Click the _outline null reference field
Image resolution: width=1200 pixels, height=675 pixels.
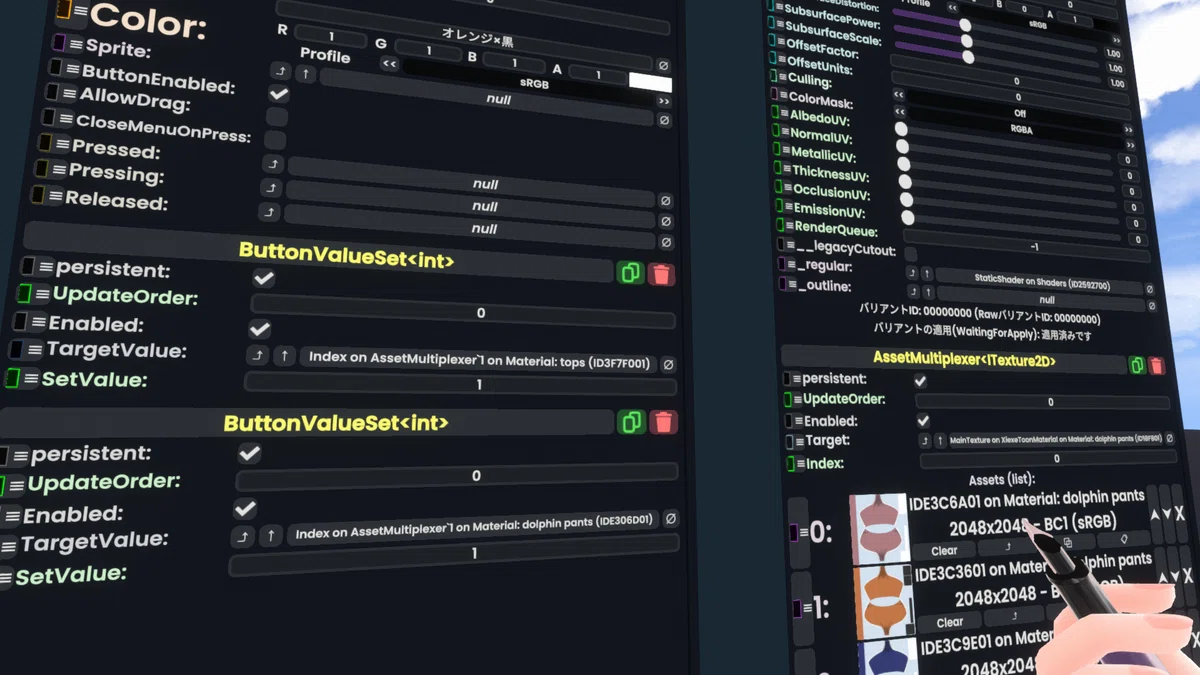[1040, 299]
